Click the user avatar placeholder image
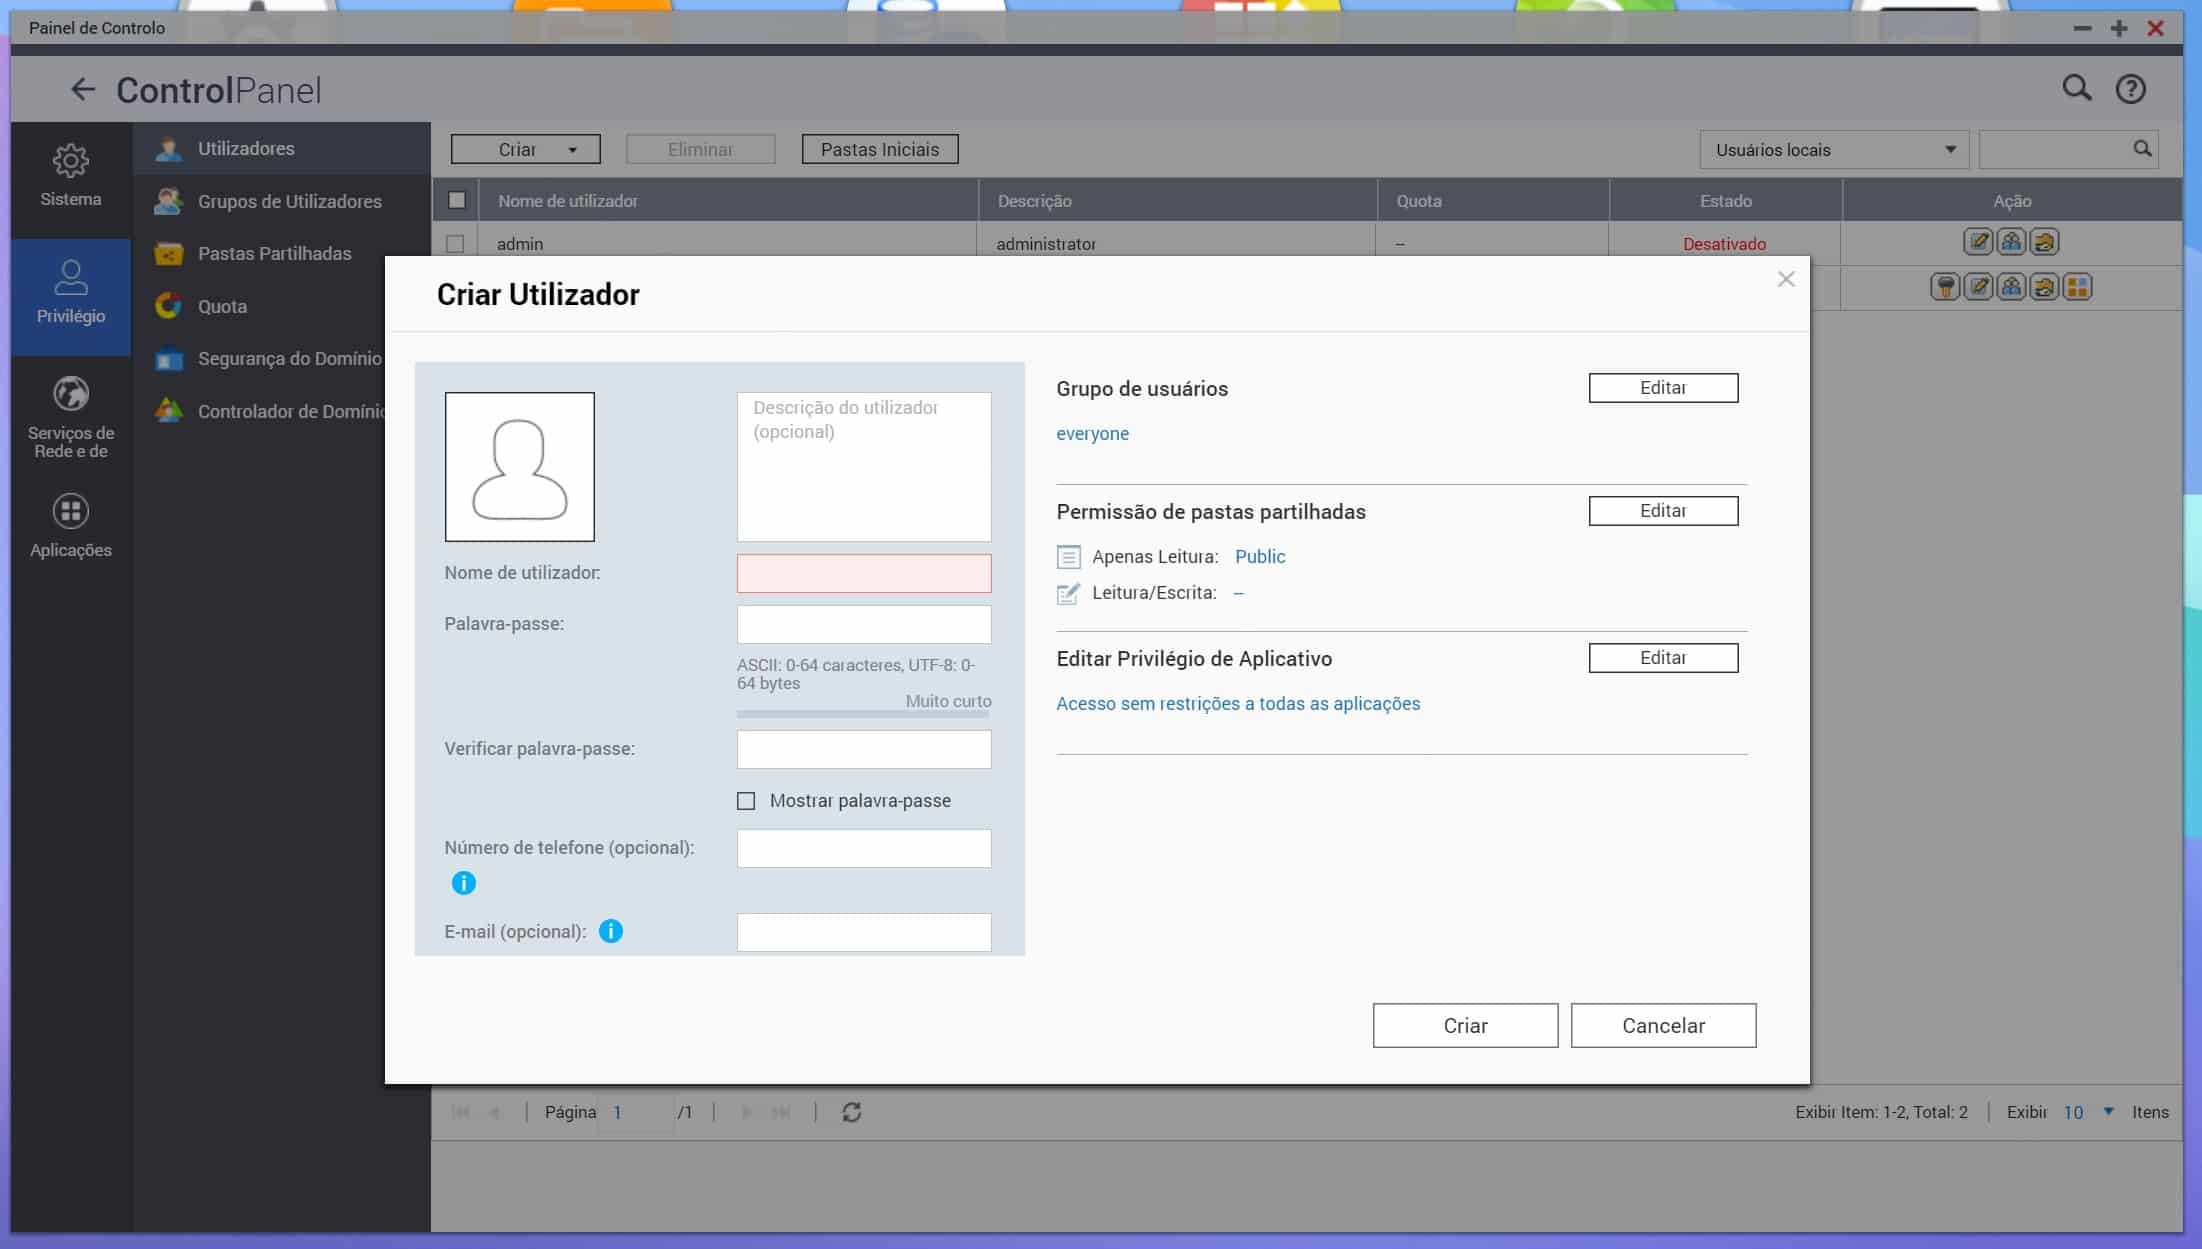Image resolution: width=2202 pixels, height=1249 pixels. pyautogui.click(x=519, y=467)
